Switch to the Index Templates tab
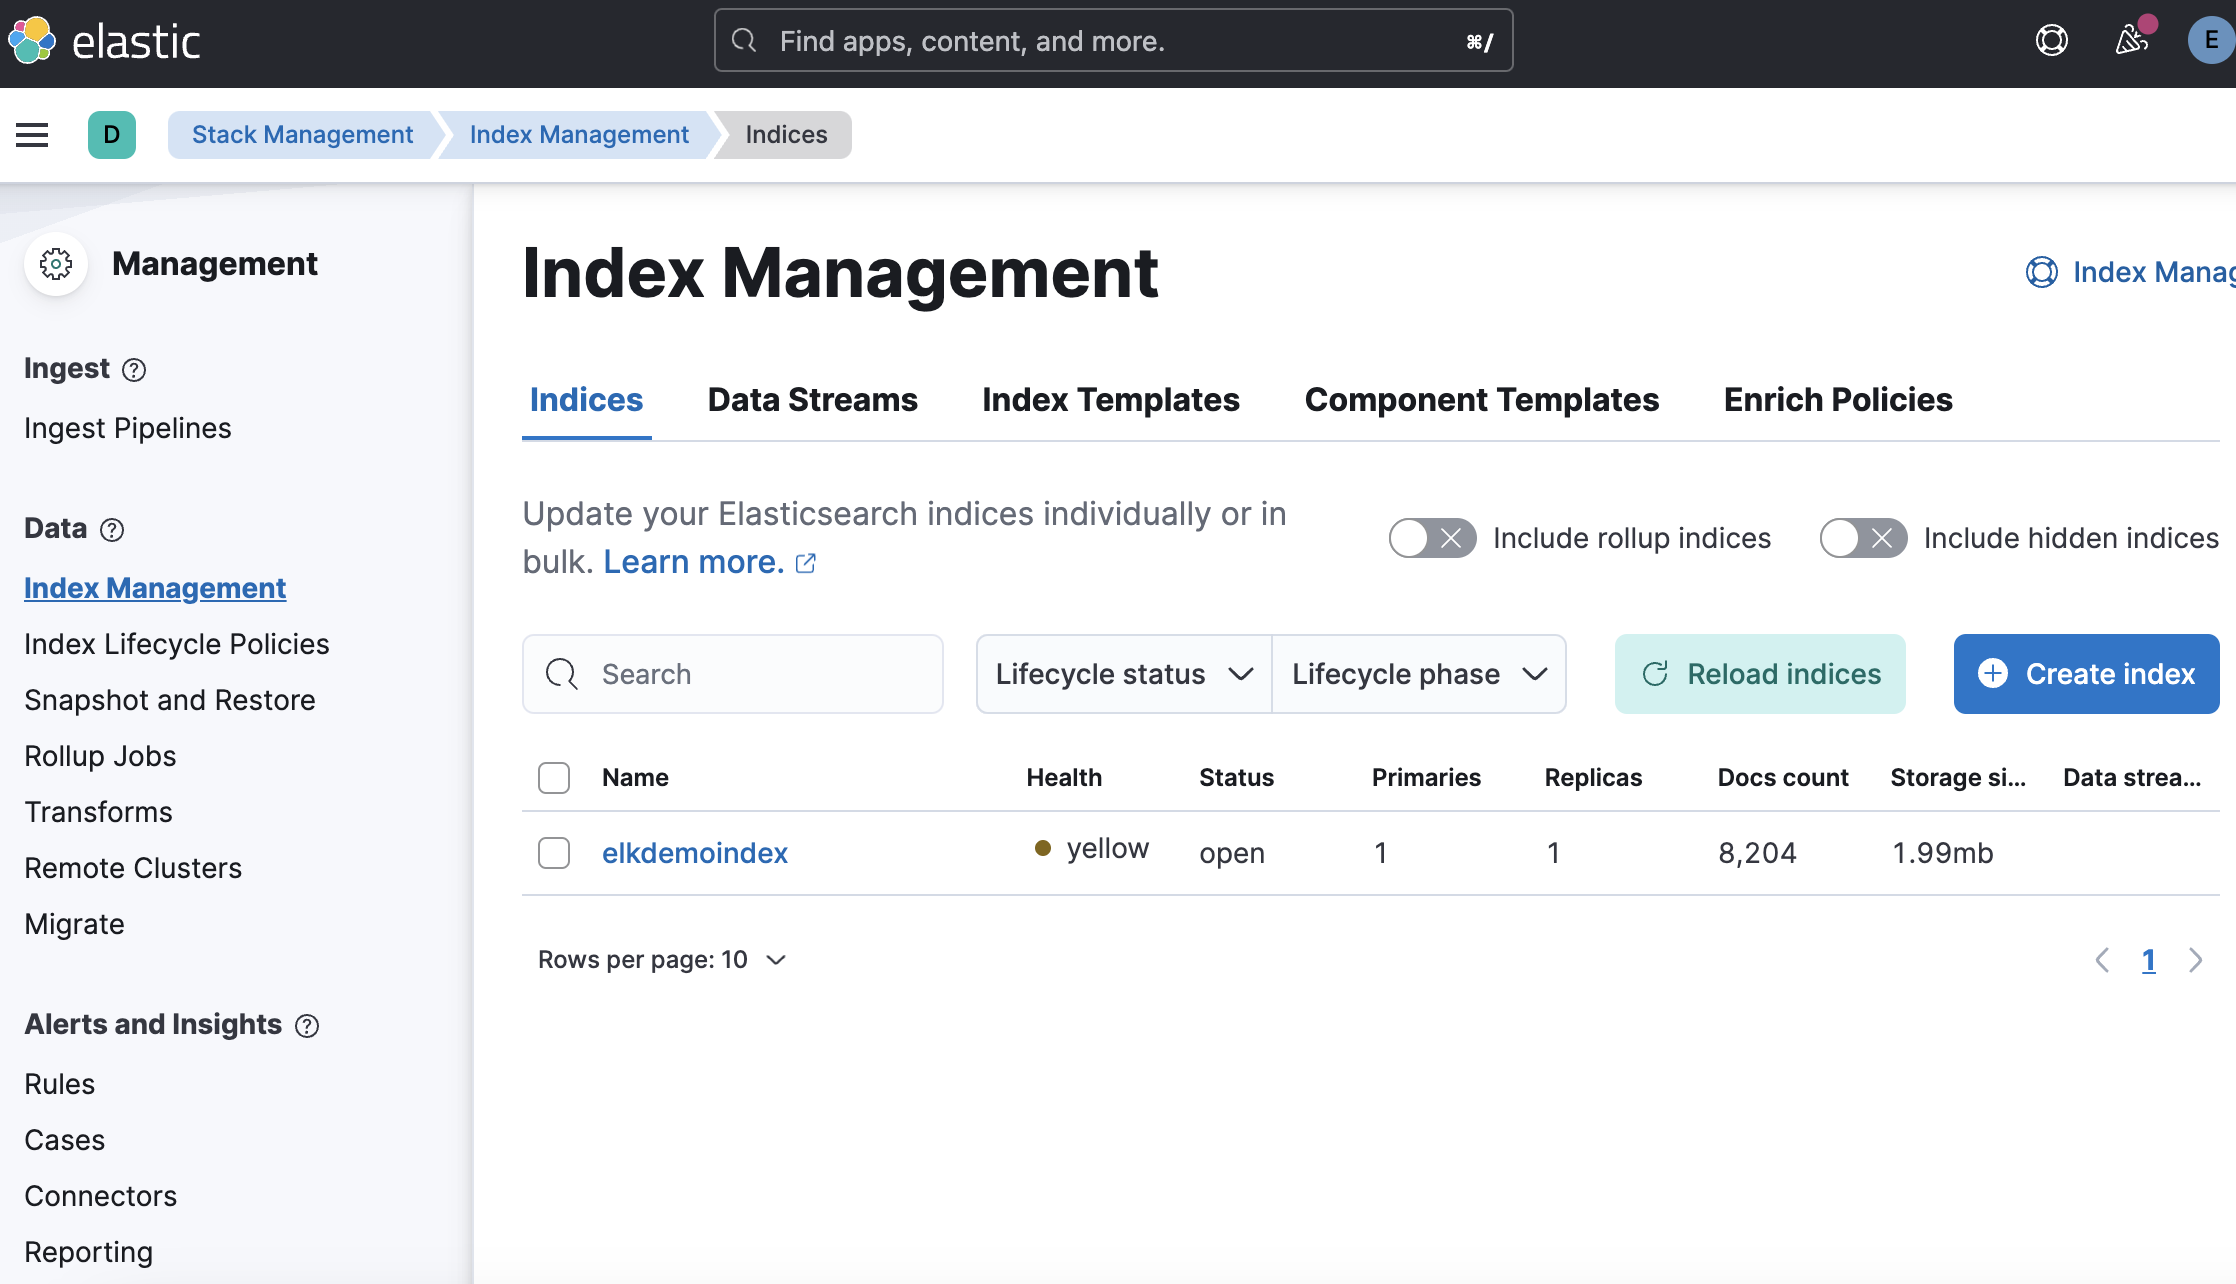Image resolution: width=2236 pixels, height=1284 pixels. pyautogui.click(x=1110, y=400)
